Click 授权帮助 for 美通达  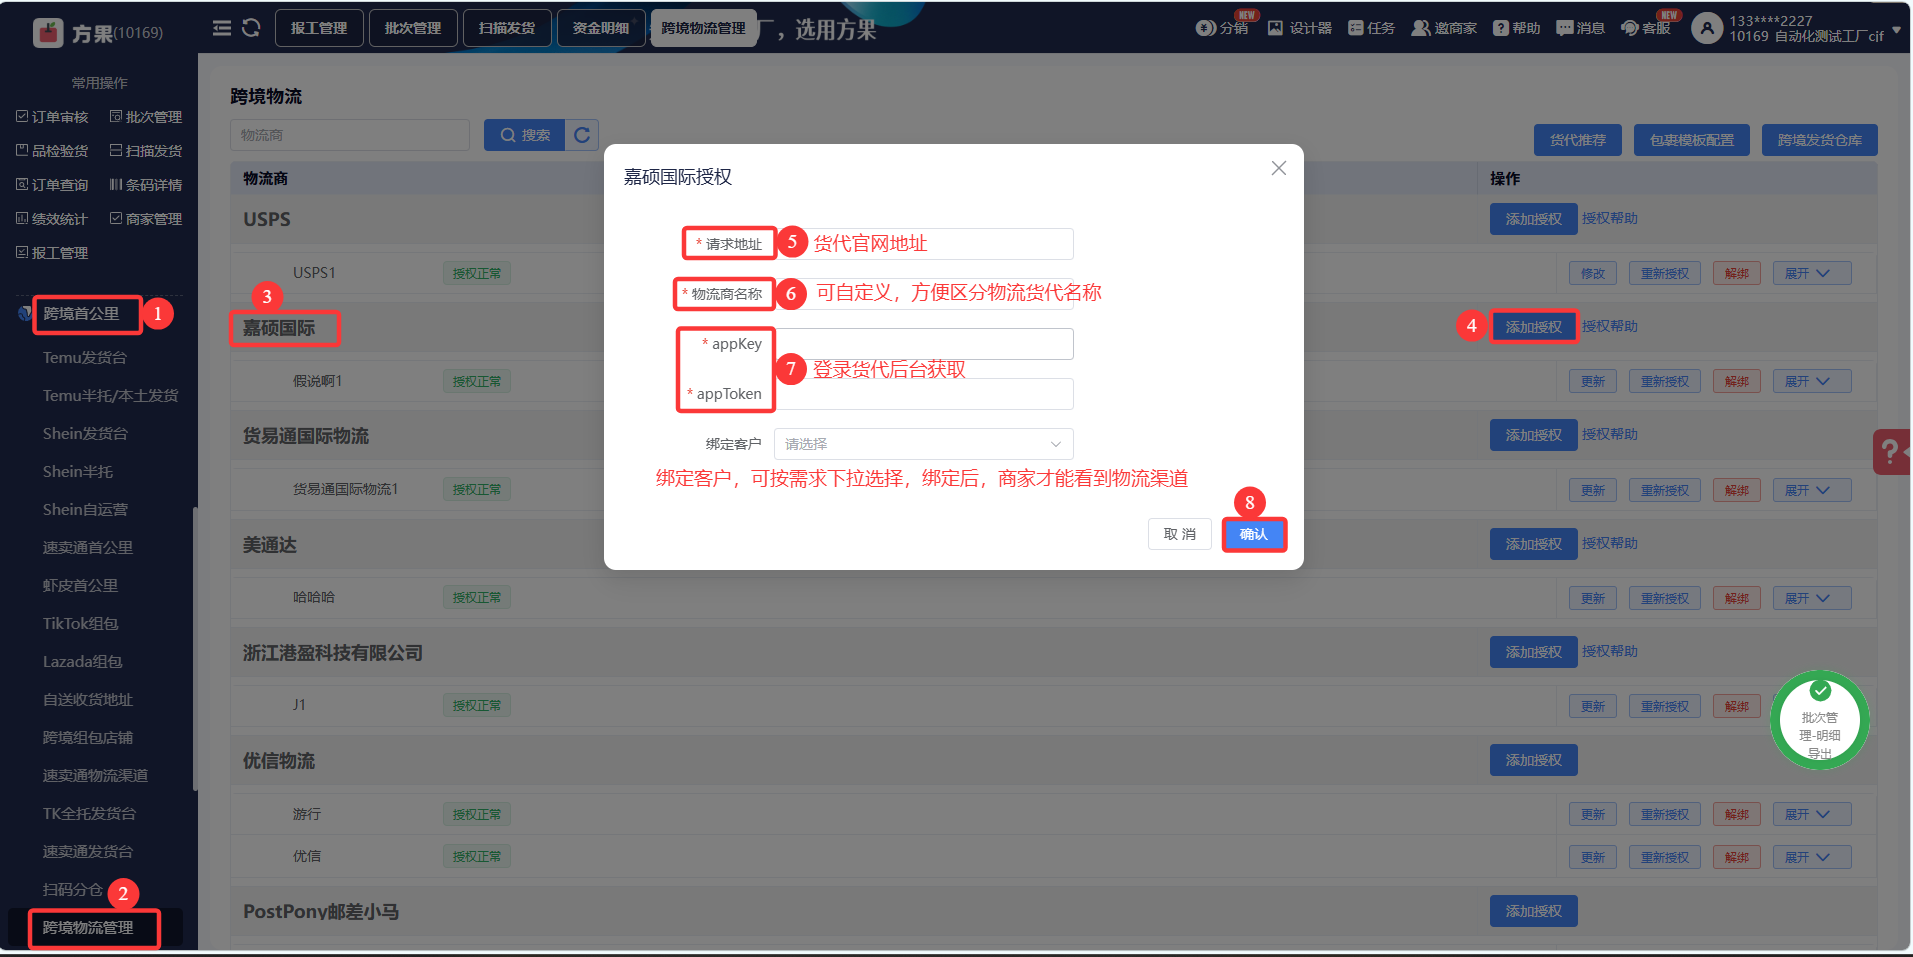(x=1610, y=543)
